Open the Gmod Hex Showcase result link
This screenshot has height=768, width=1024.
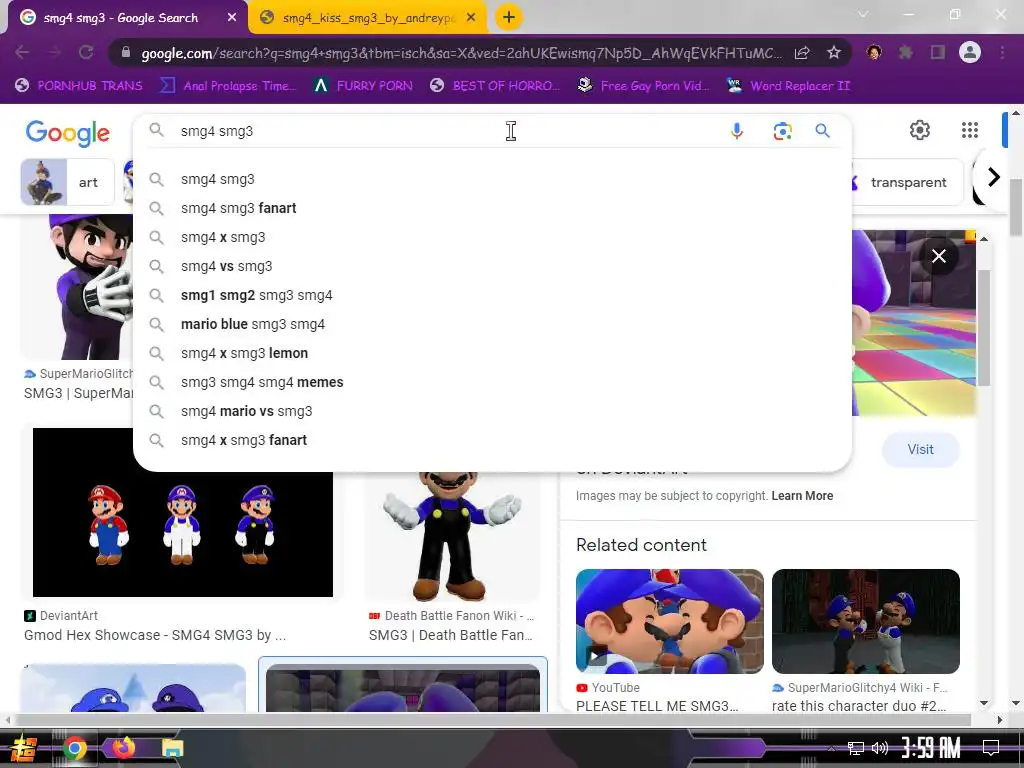pos(155,635)
